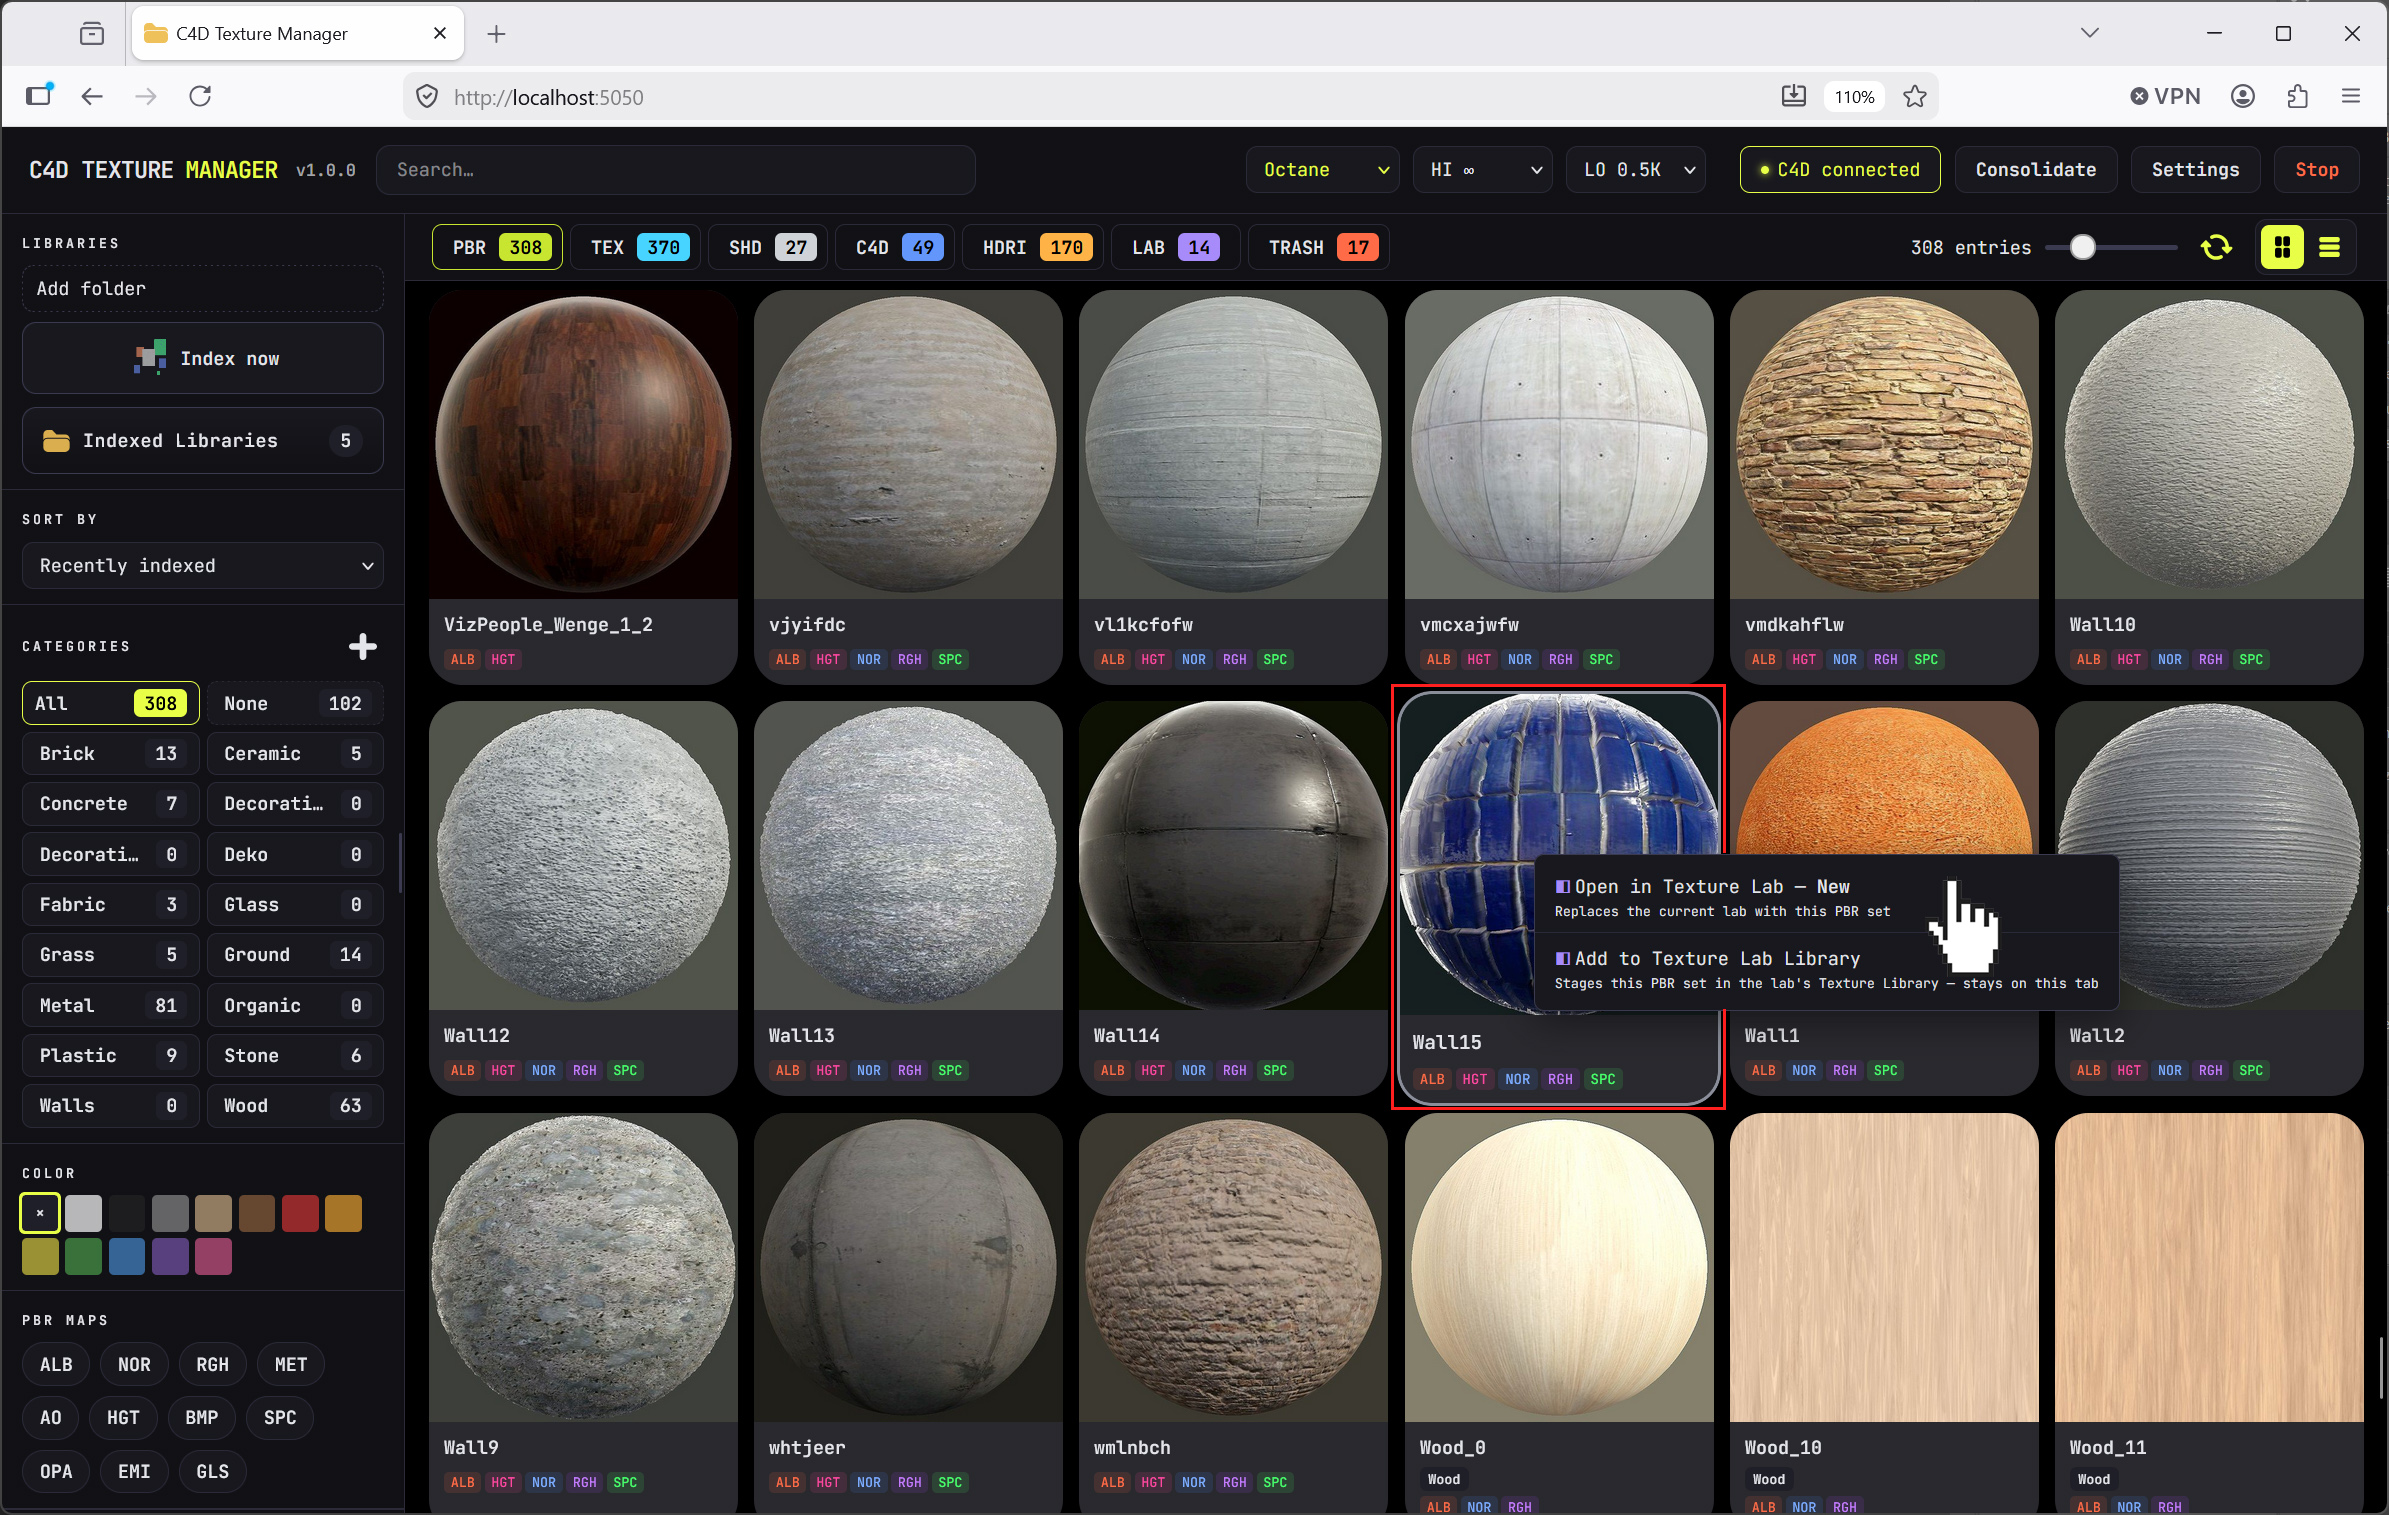
Task: Open a new browser tab
Action: click(x=496, y=34)
